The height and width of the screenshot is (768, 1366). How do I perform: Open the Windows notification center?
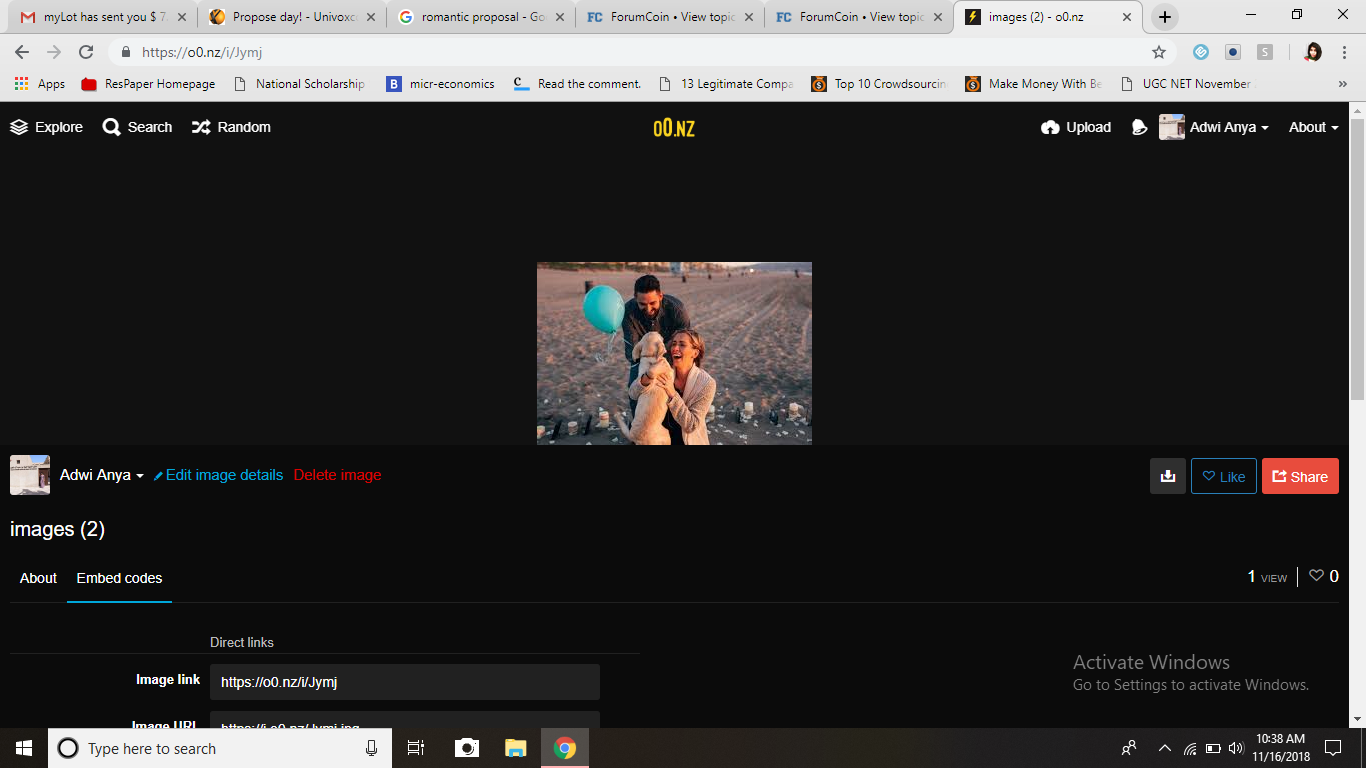[x=1333, y=748]
